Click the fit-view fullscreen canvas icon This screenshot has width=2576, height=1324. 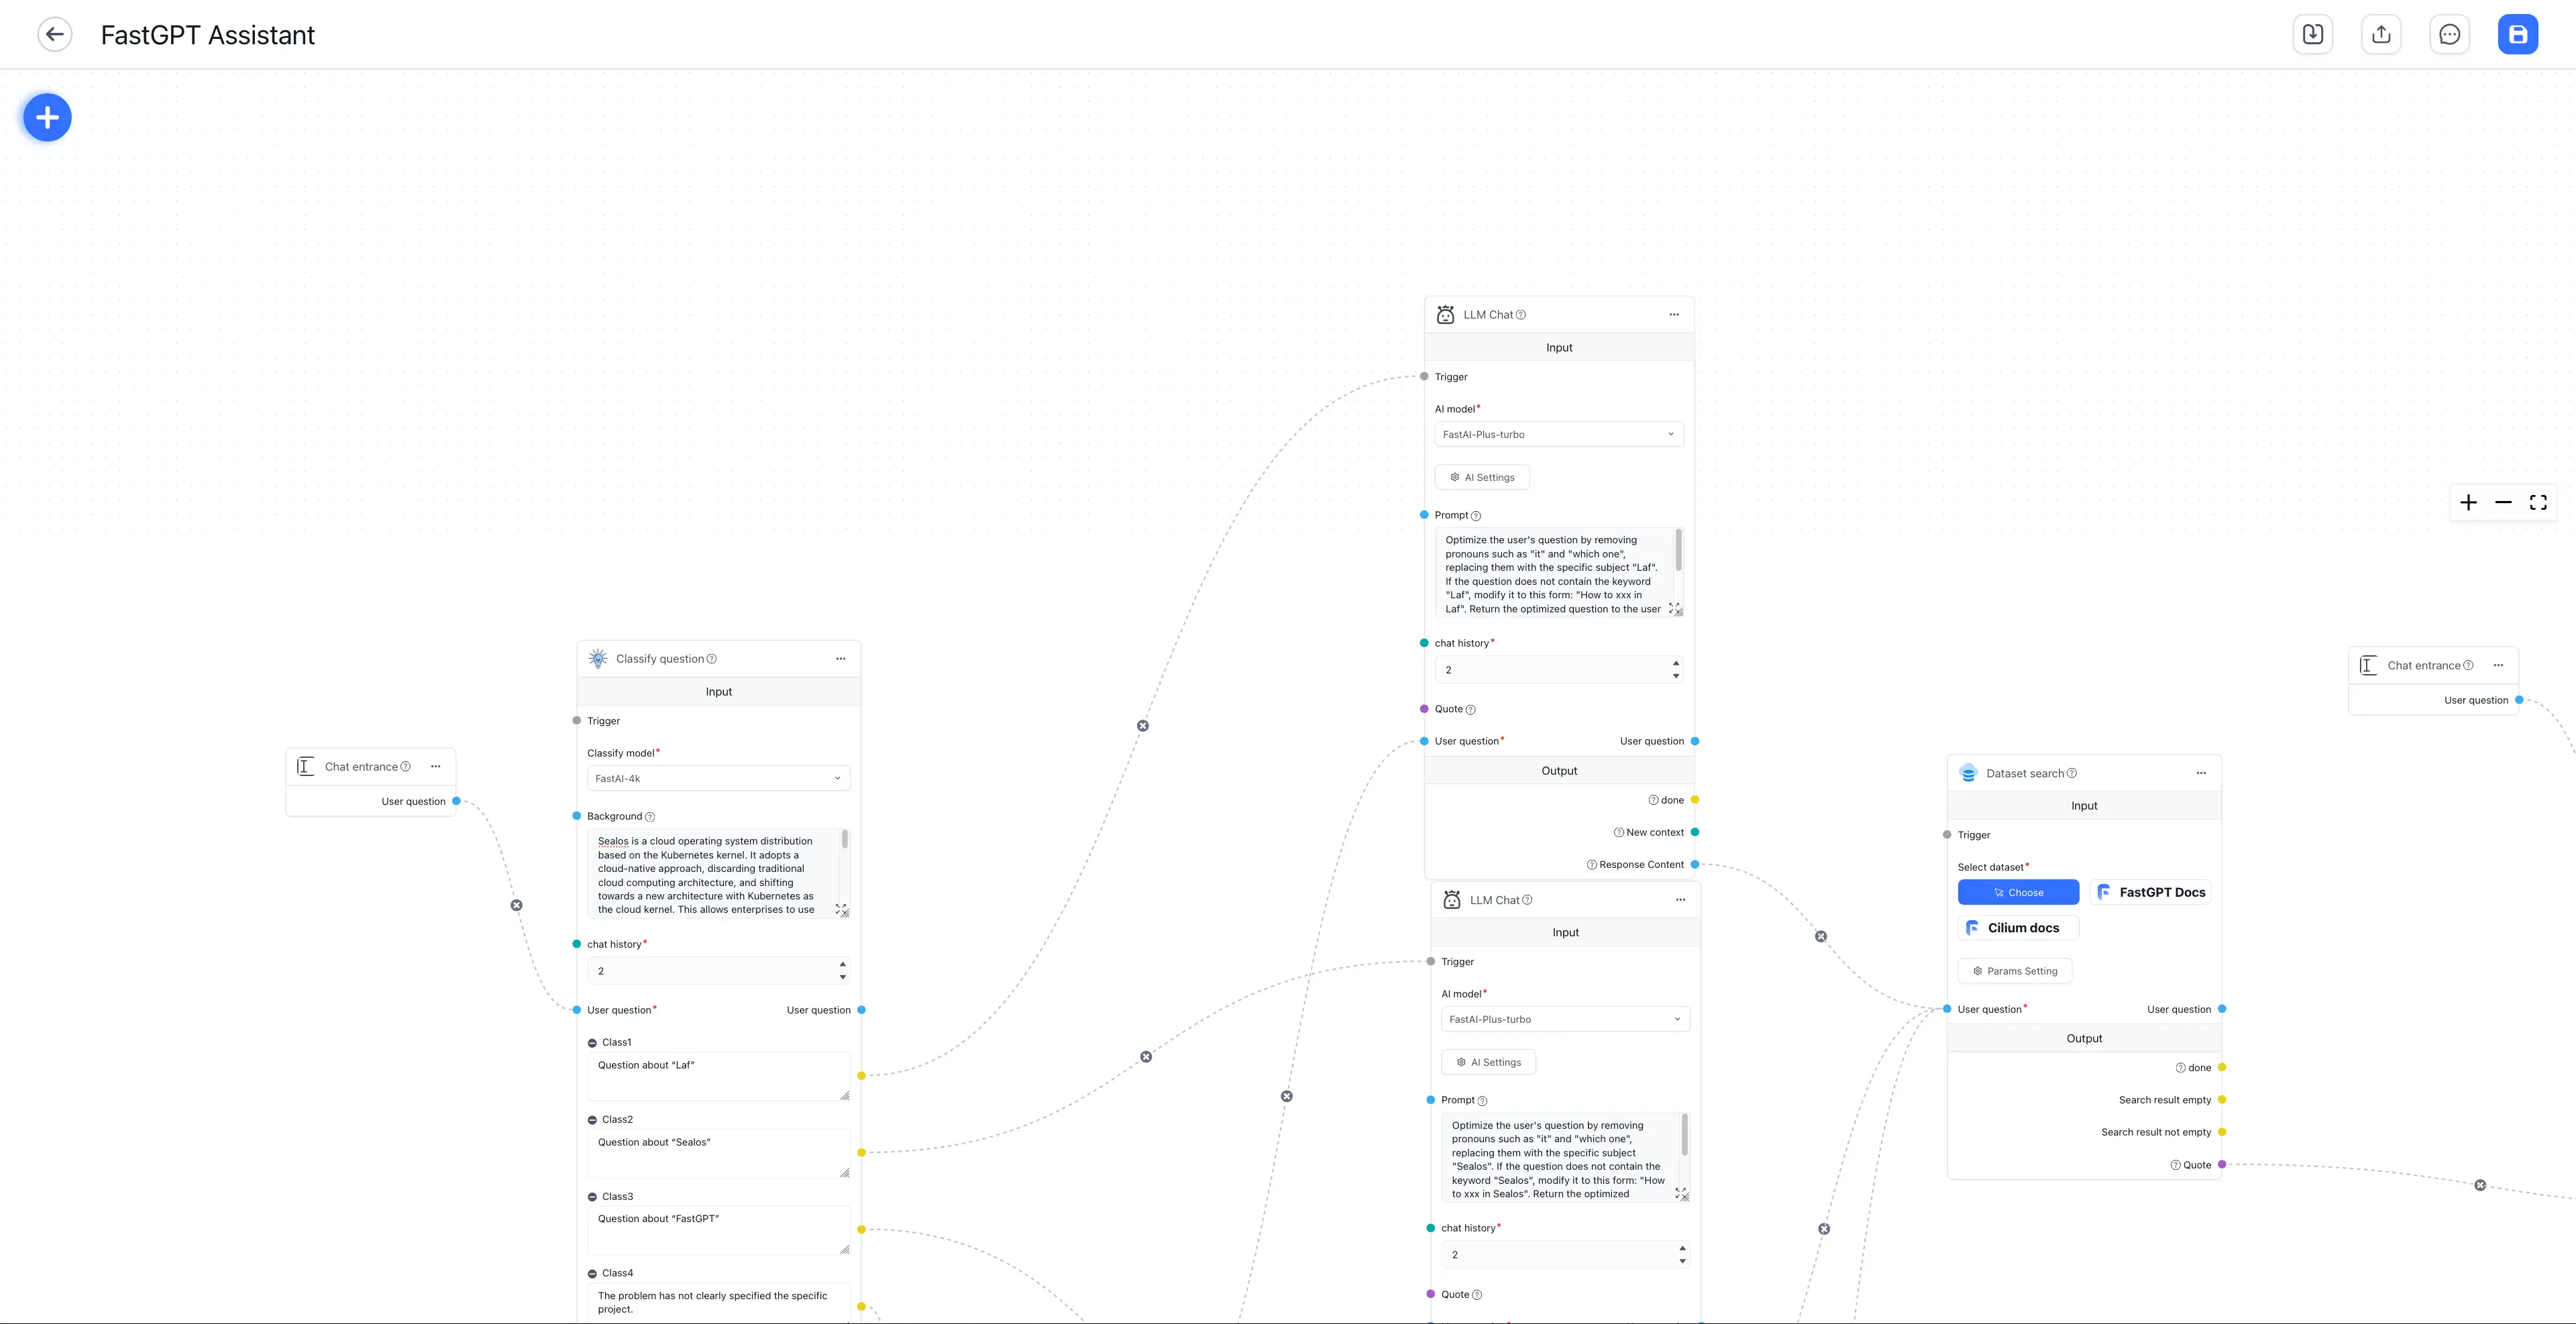[x=2538, y=502]
